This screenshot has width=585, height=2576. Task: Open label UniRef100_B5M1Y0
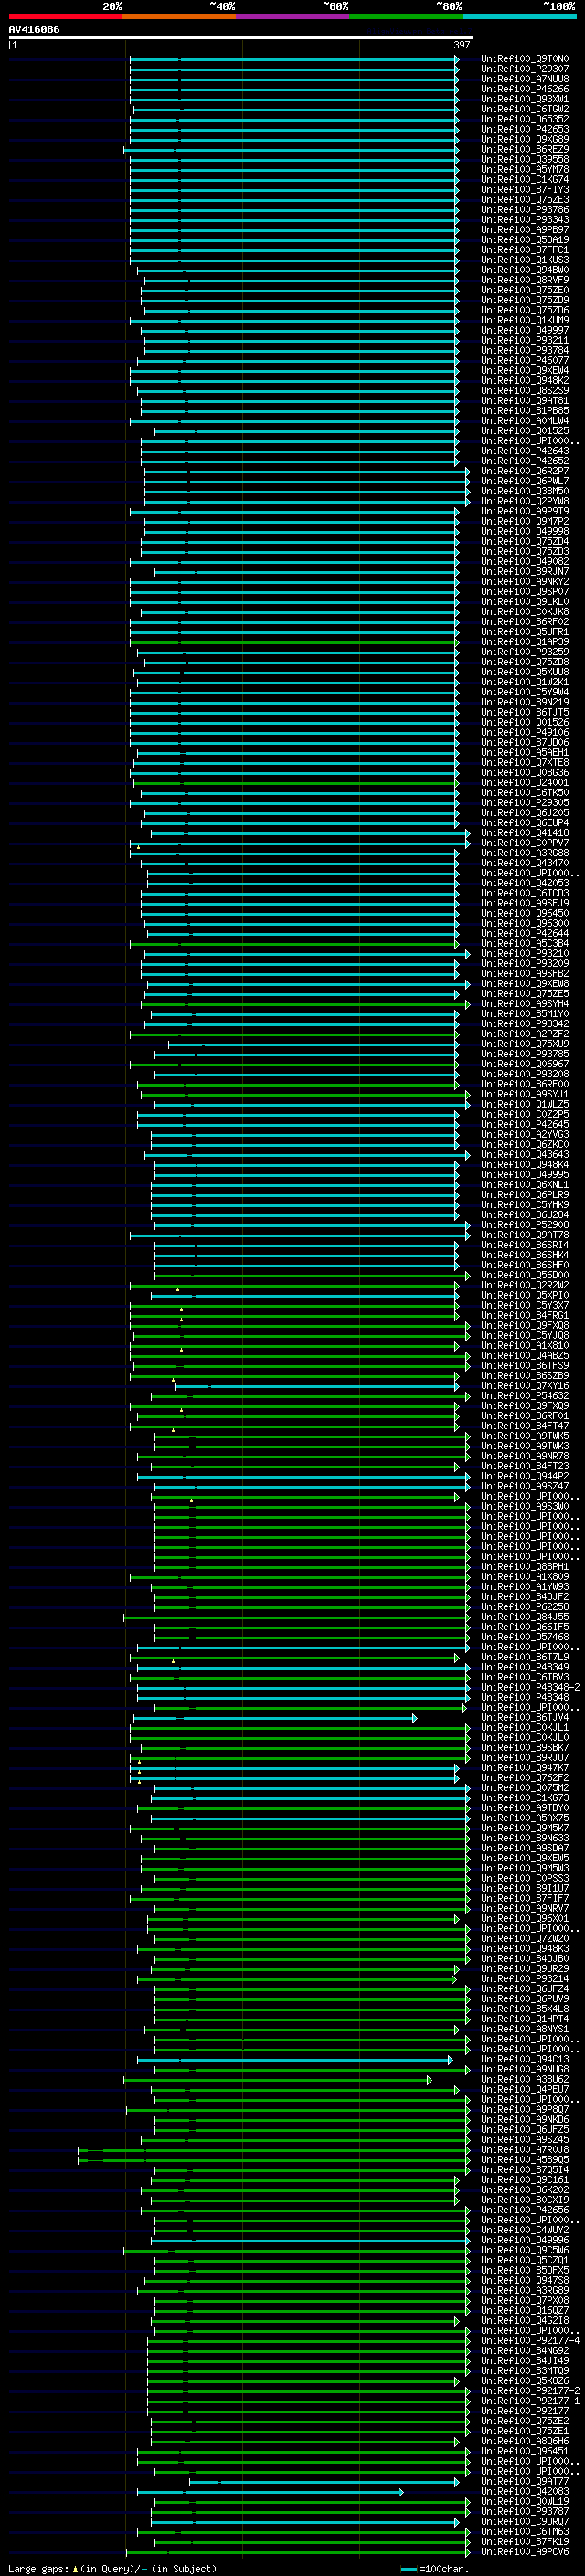[x=525, y=1014]
